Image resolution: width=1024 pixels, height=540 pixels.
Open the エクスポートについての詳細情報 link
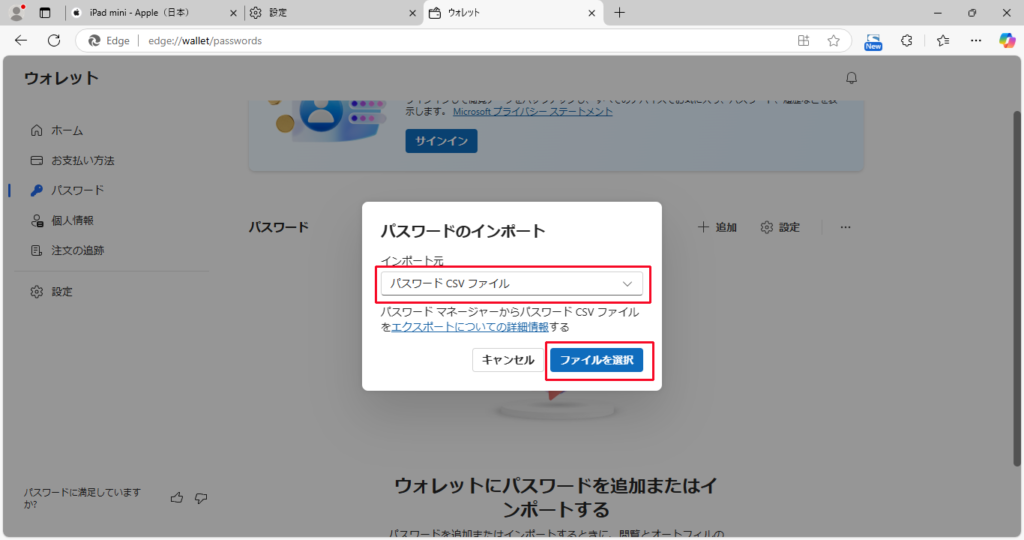click(x=470, y=327)
